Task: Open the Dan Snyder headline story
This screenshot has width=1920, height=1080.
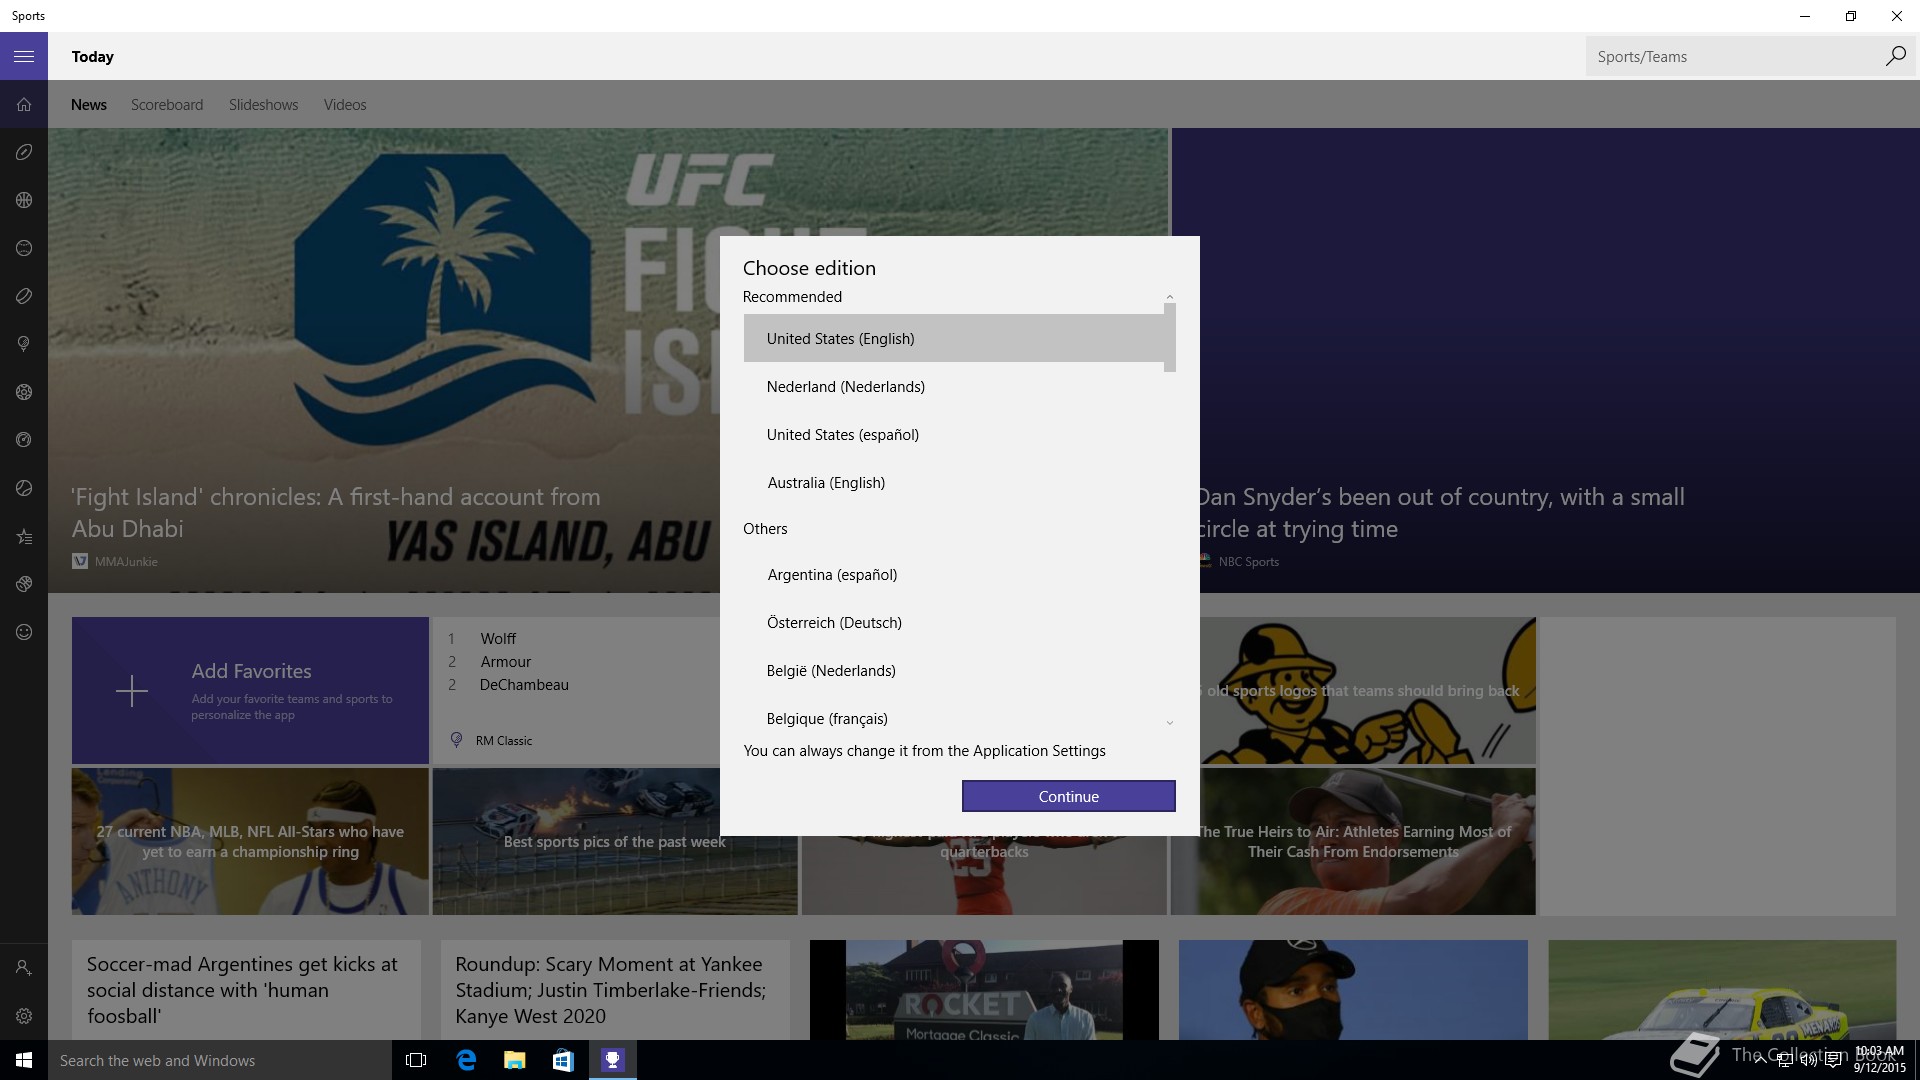Action: point(1440,512)
